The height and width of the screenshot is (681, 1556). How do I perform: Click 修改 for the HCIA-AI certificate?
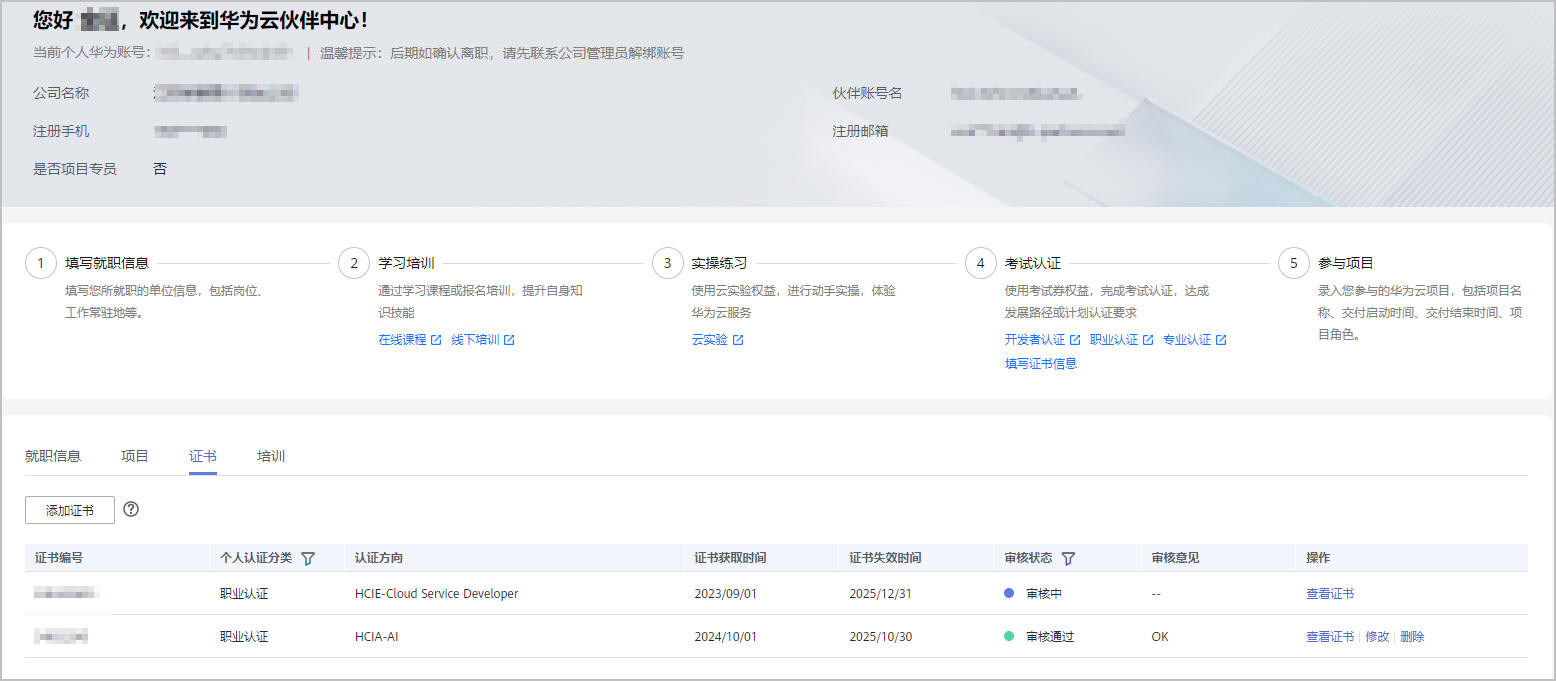pos(1377,637)
